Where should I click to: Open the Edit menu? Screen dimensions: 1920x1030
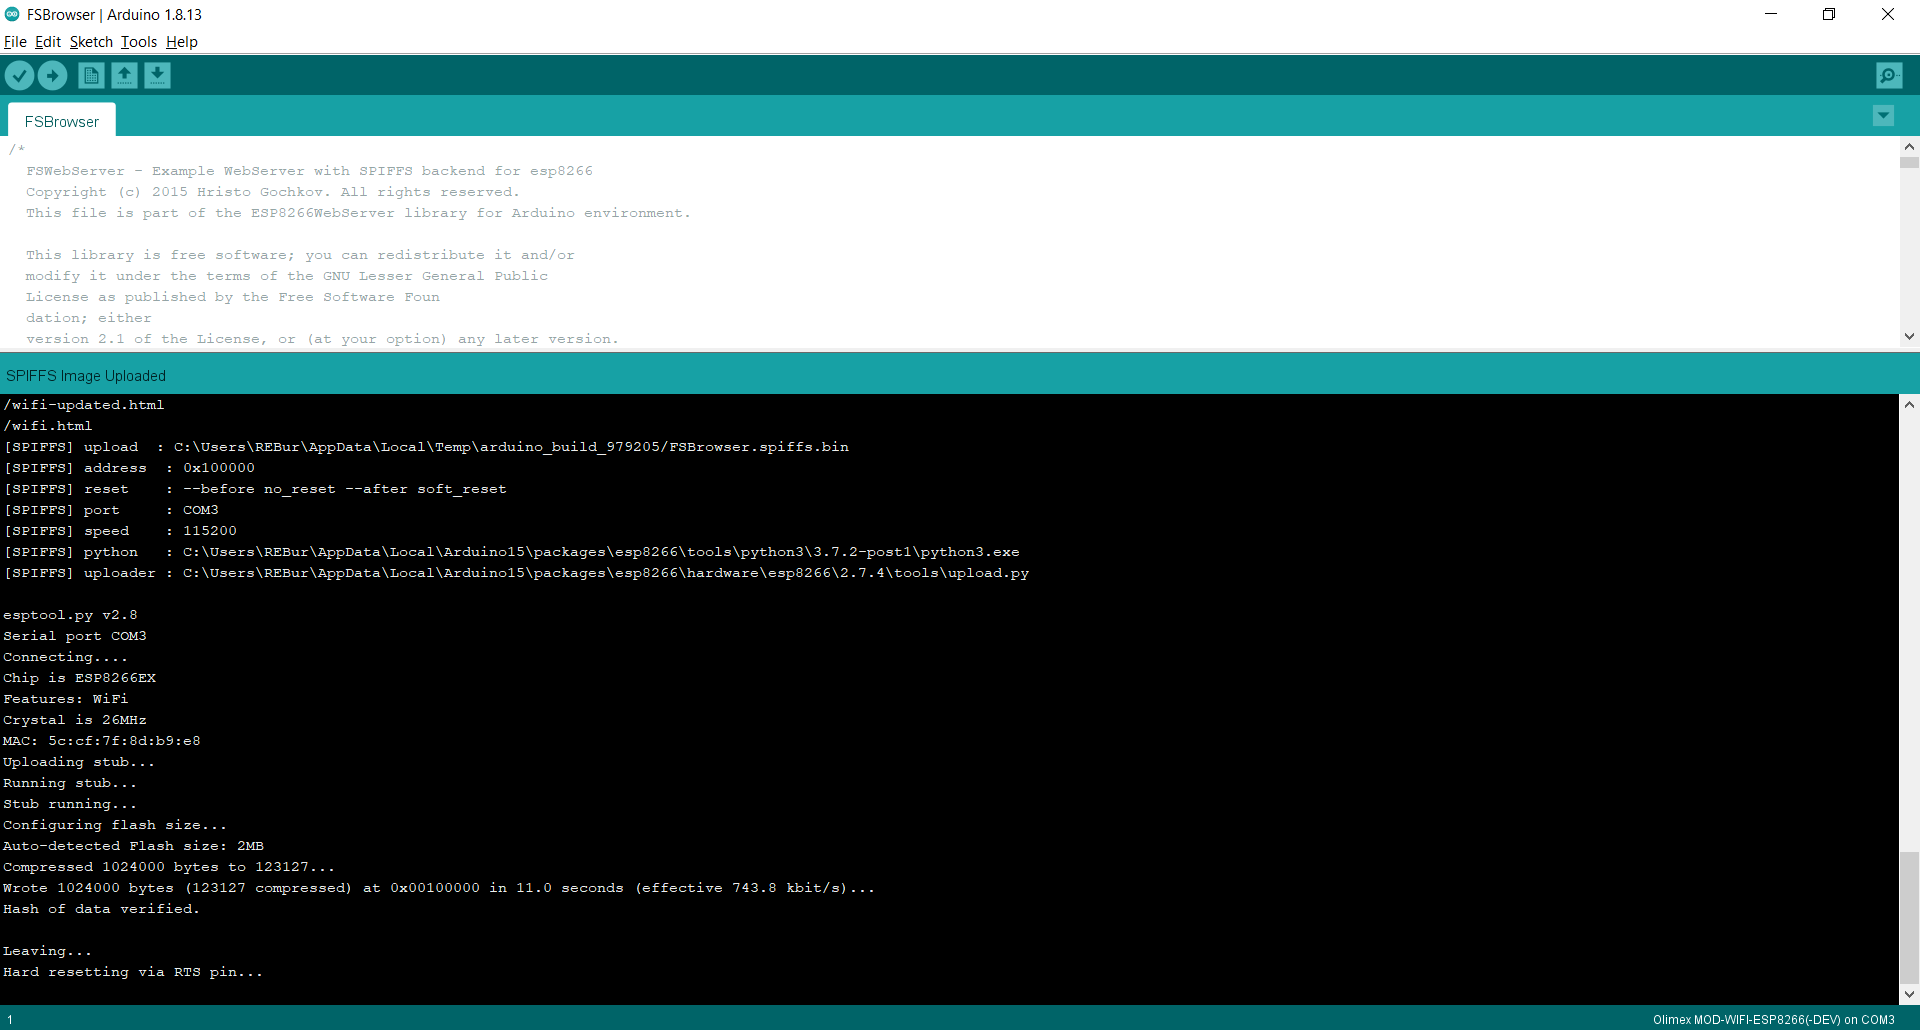(x=48, y=42)
